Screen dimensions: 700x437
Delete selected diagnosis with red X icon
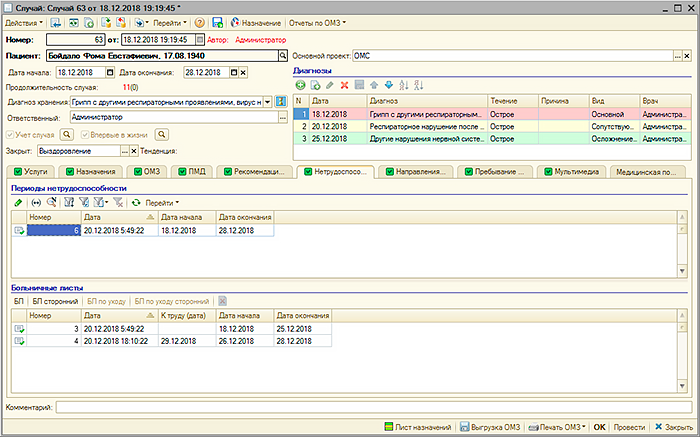pyautogui.click(x=345, y=86)
